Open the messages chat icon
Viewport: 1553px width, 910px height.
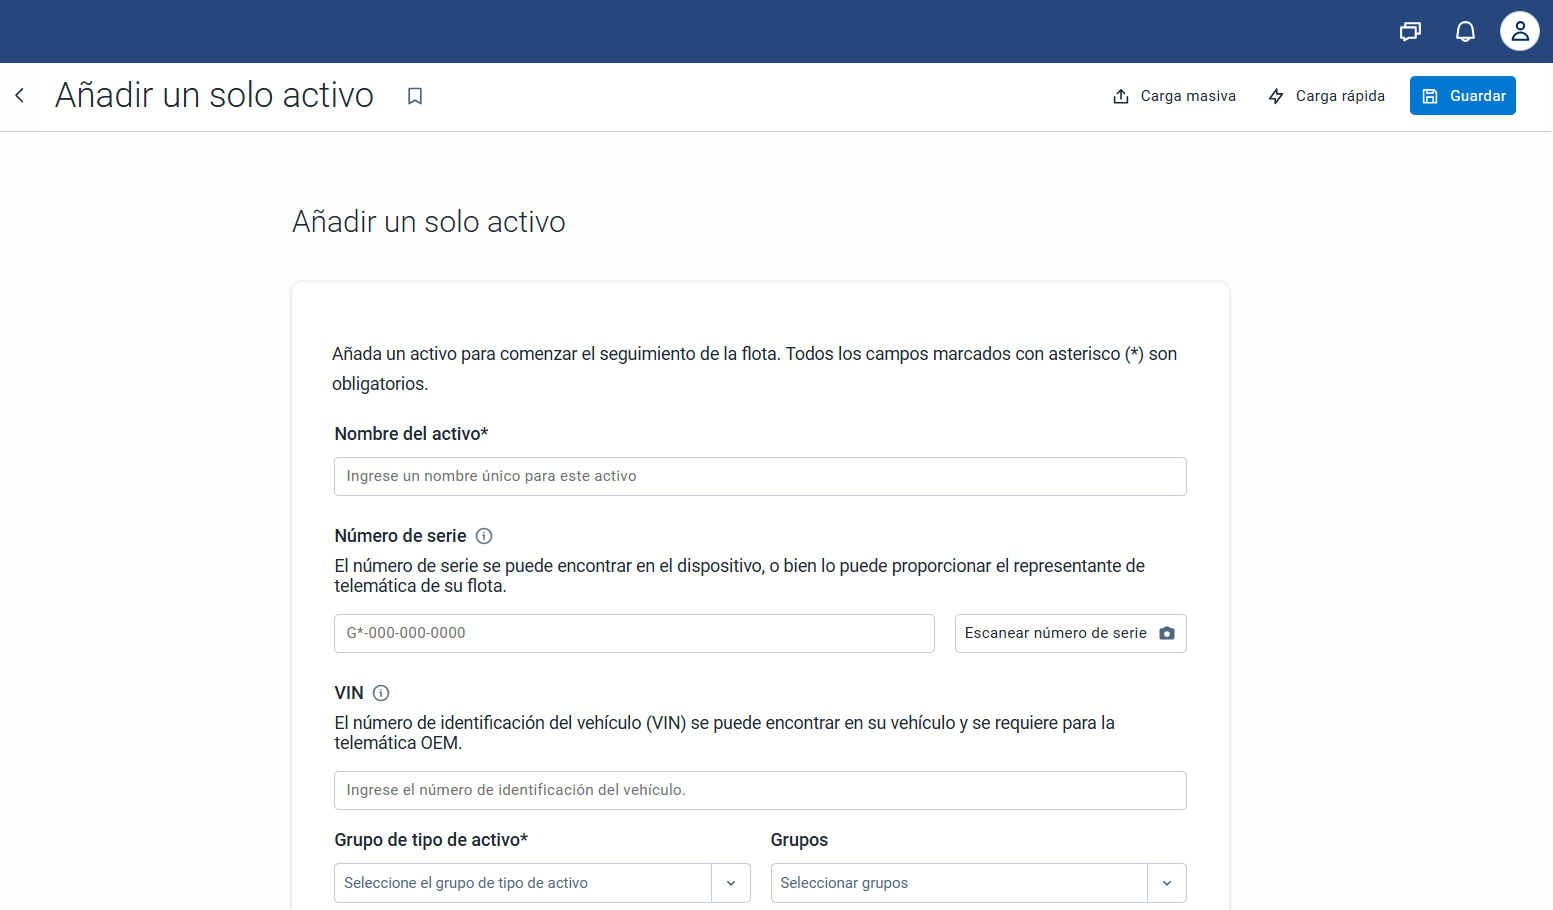(1410, 32)
